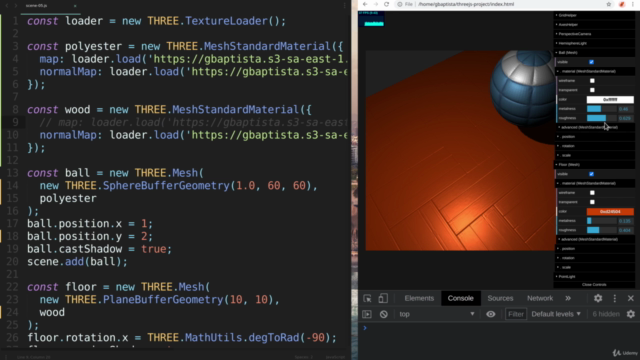Expand Ball advanced MeshStandardMaterial folder

(x=596, y=127)
